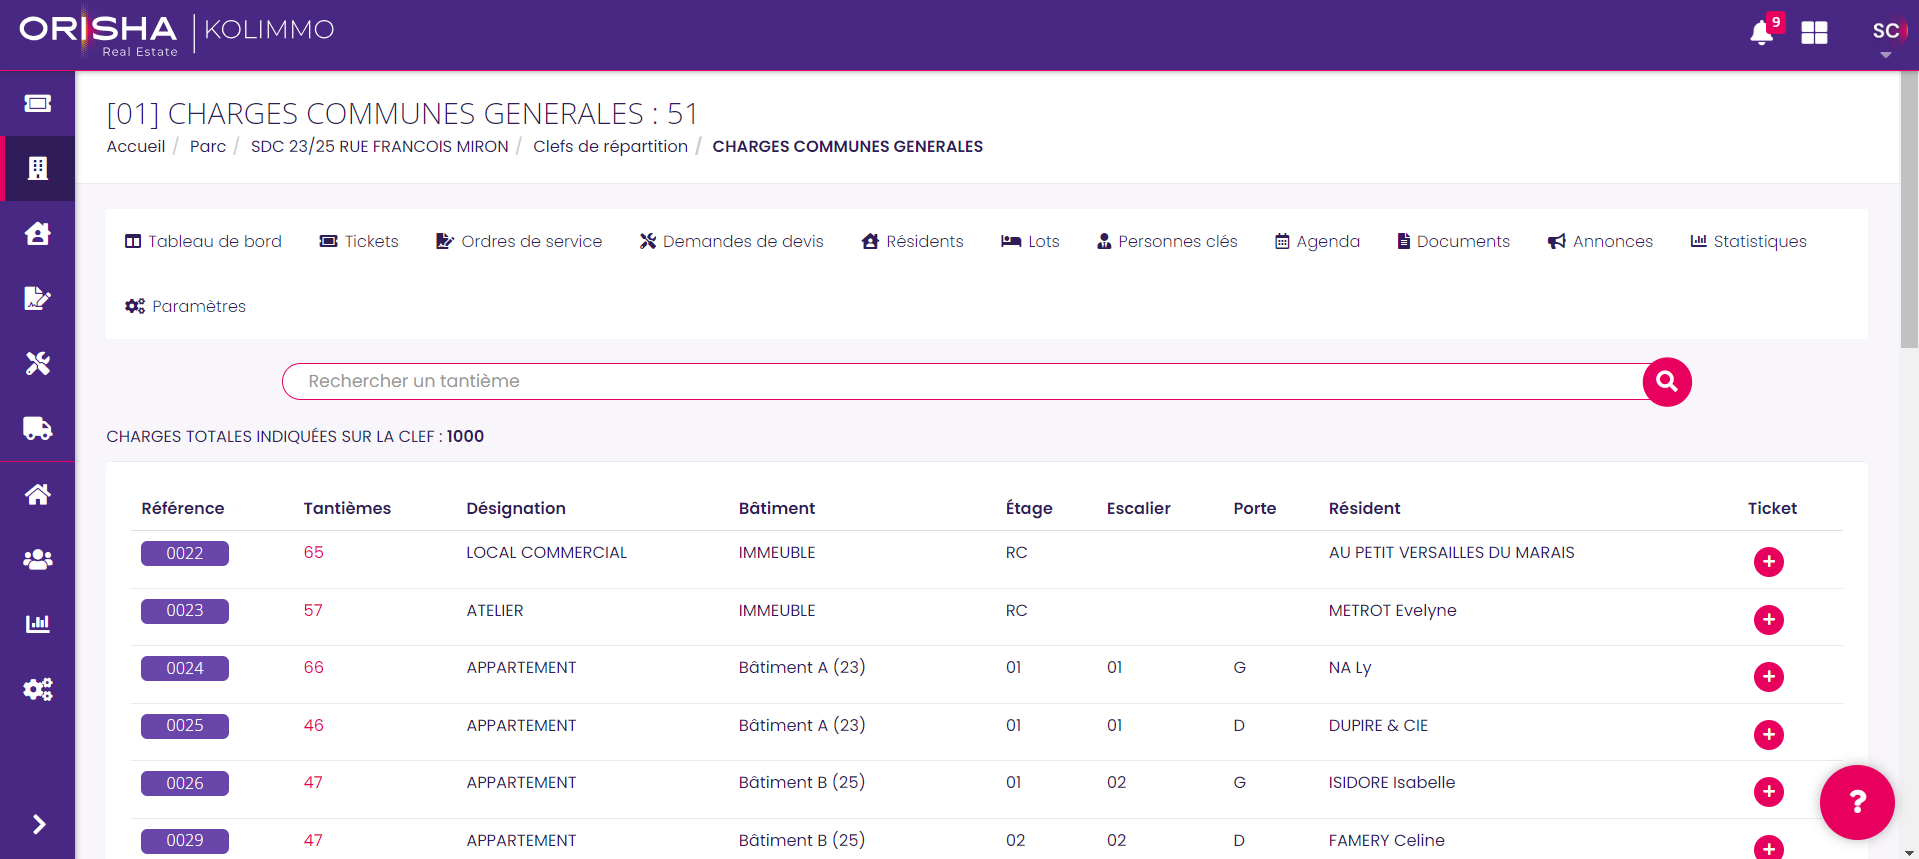Open the notifications bell icon
Screen dimensions: 1919x859
click(x=1762, y=33)
